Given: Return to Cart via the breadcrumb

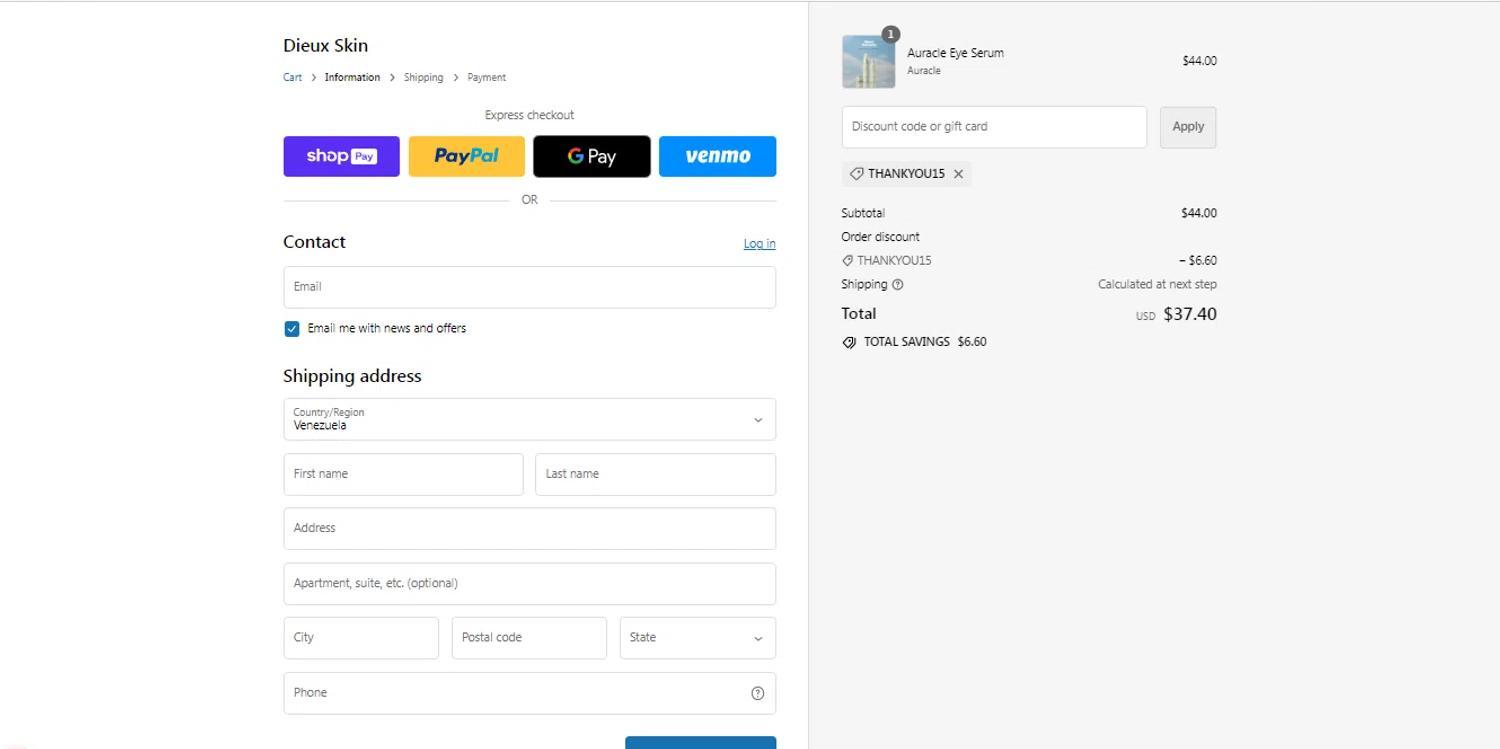Looking at the screenshot, I should coord(292,77).
